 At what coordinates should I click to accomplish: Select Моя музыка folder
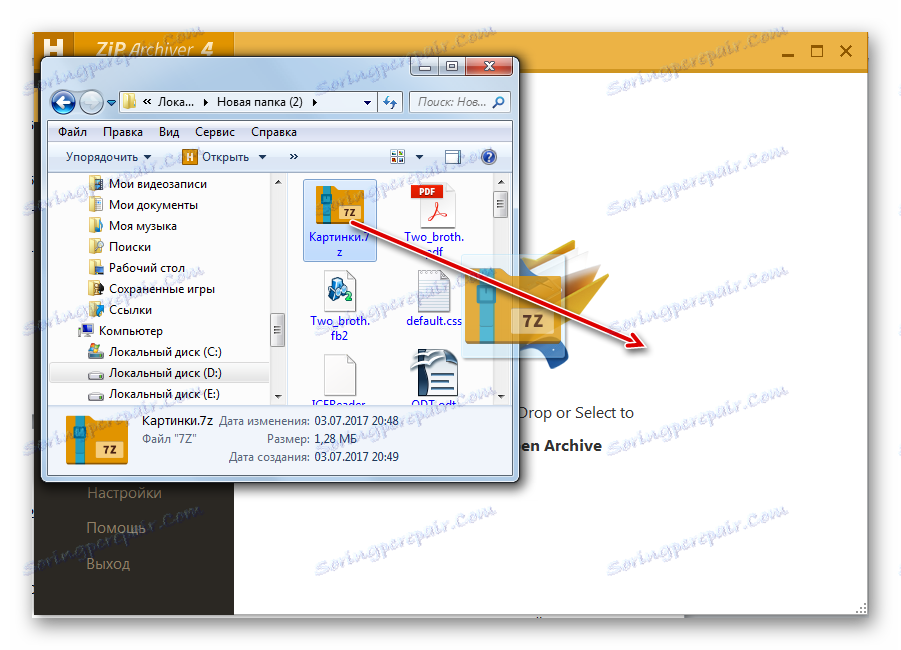[x=143, y=226]
